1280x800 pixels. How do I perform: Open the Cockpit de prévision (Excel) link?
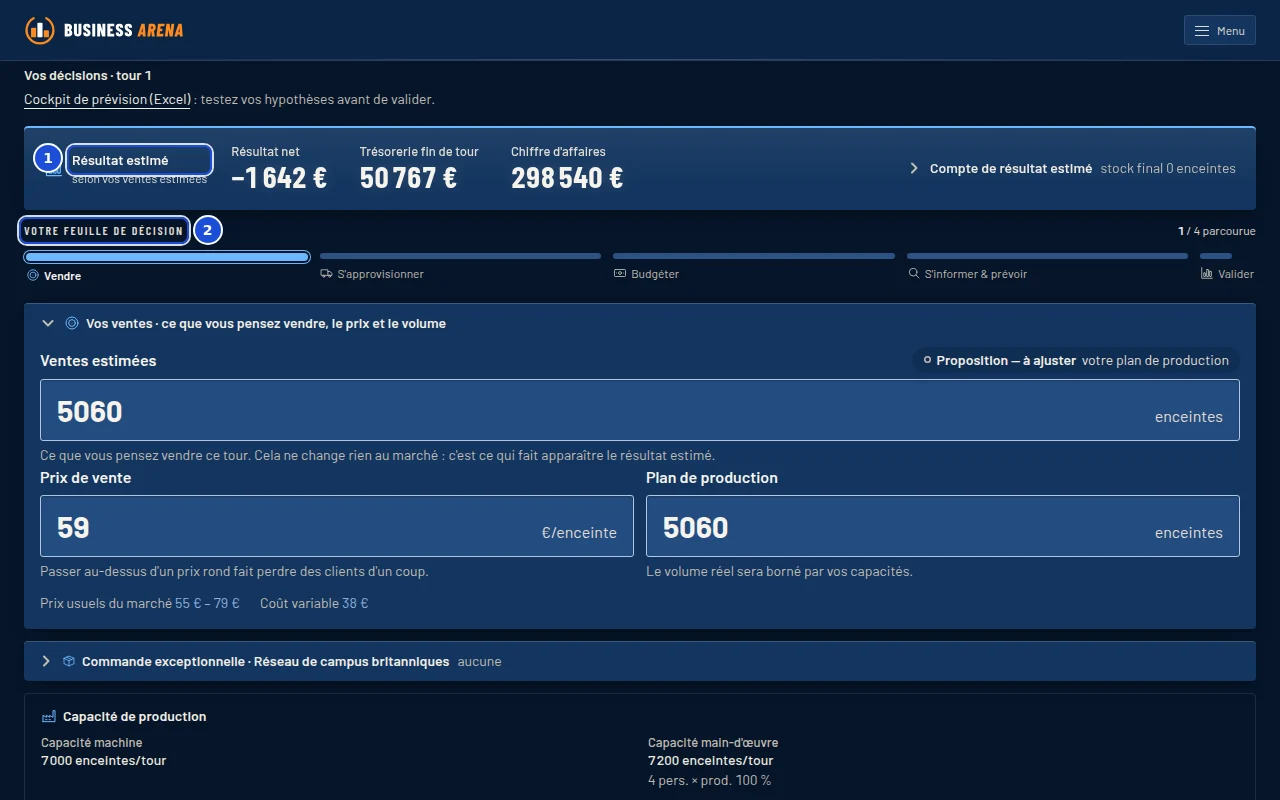tap(108, 100)
